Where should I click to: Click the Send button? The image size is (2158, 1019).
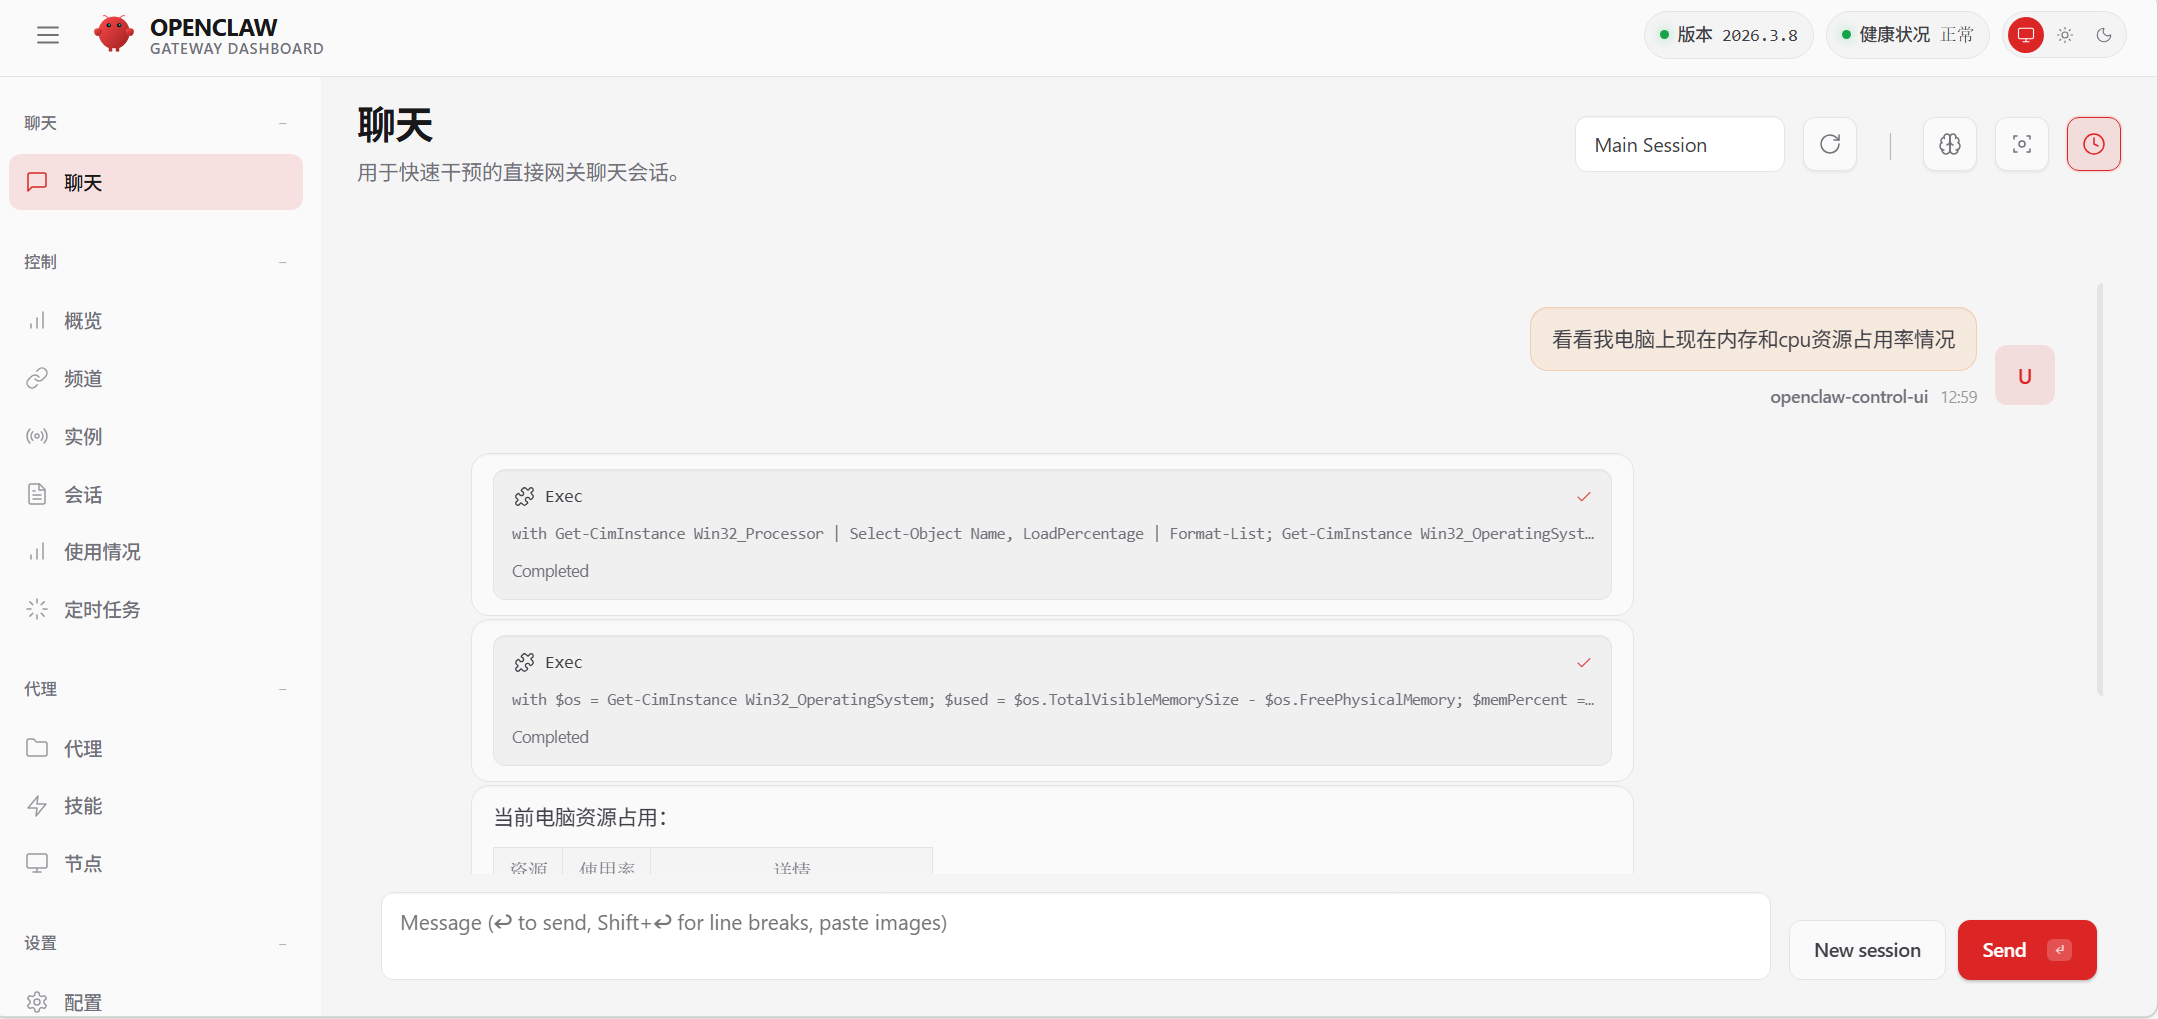tap(2026, 950)
